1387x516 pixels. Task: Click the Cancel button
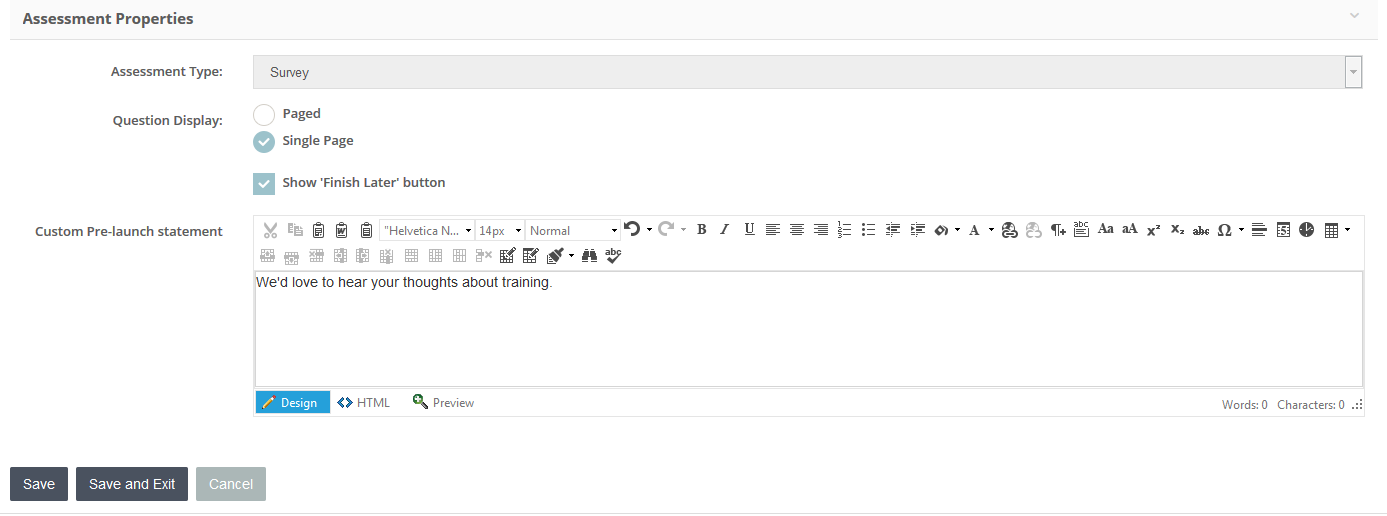coord(231,484)
